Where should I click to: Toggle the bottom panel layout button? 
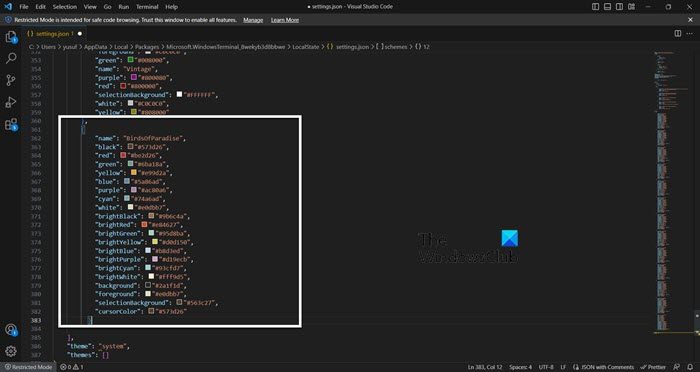(x=608, y=7)
